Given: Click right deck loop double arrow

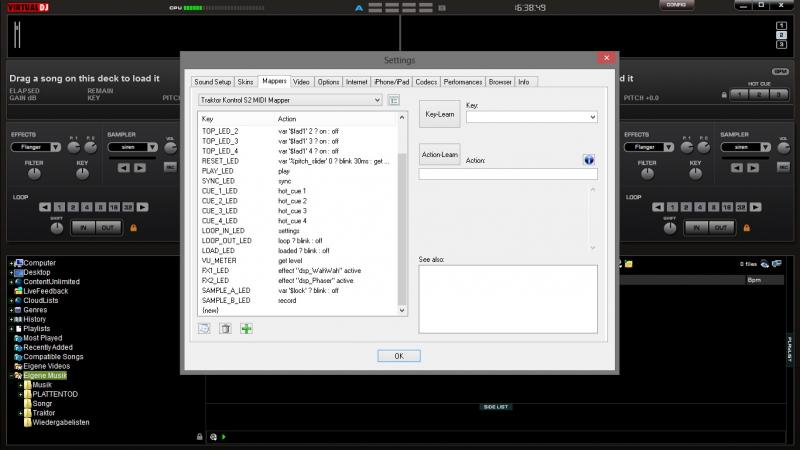Looking at the screenshot, I should tap(756, 207).
